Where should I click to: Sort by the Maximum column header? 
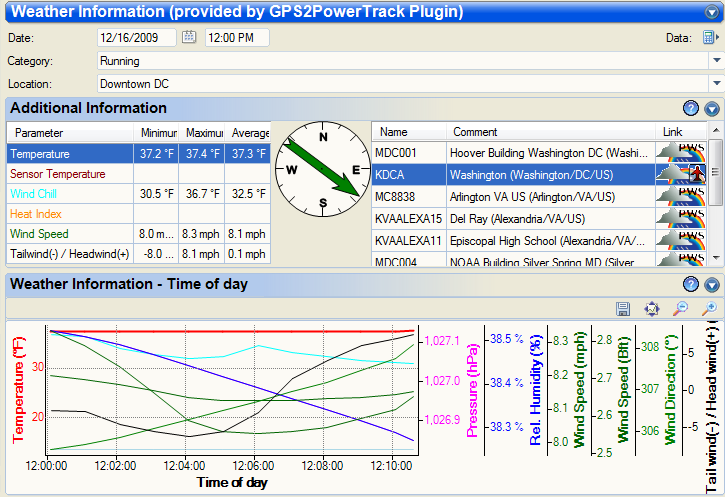pos(202,133)
